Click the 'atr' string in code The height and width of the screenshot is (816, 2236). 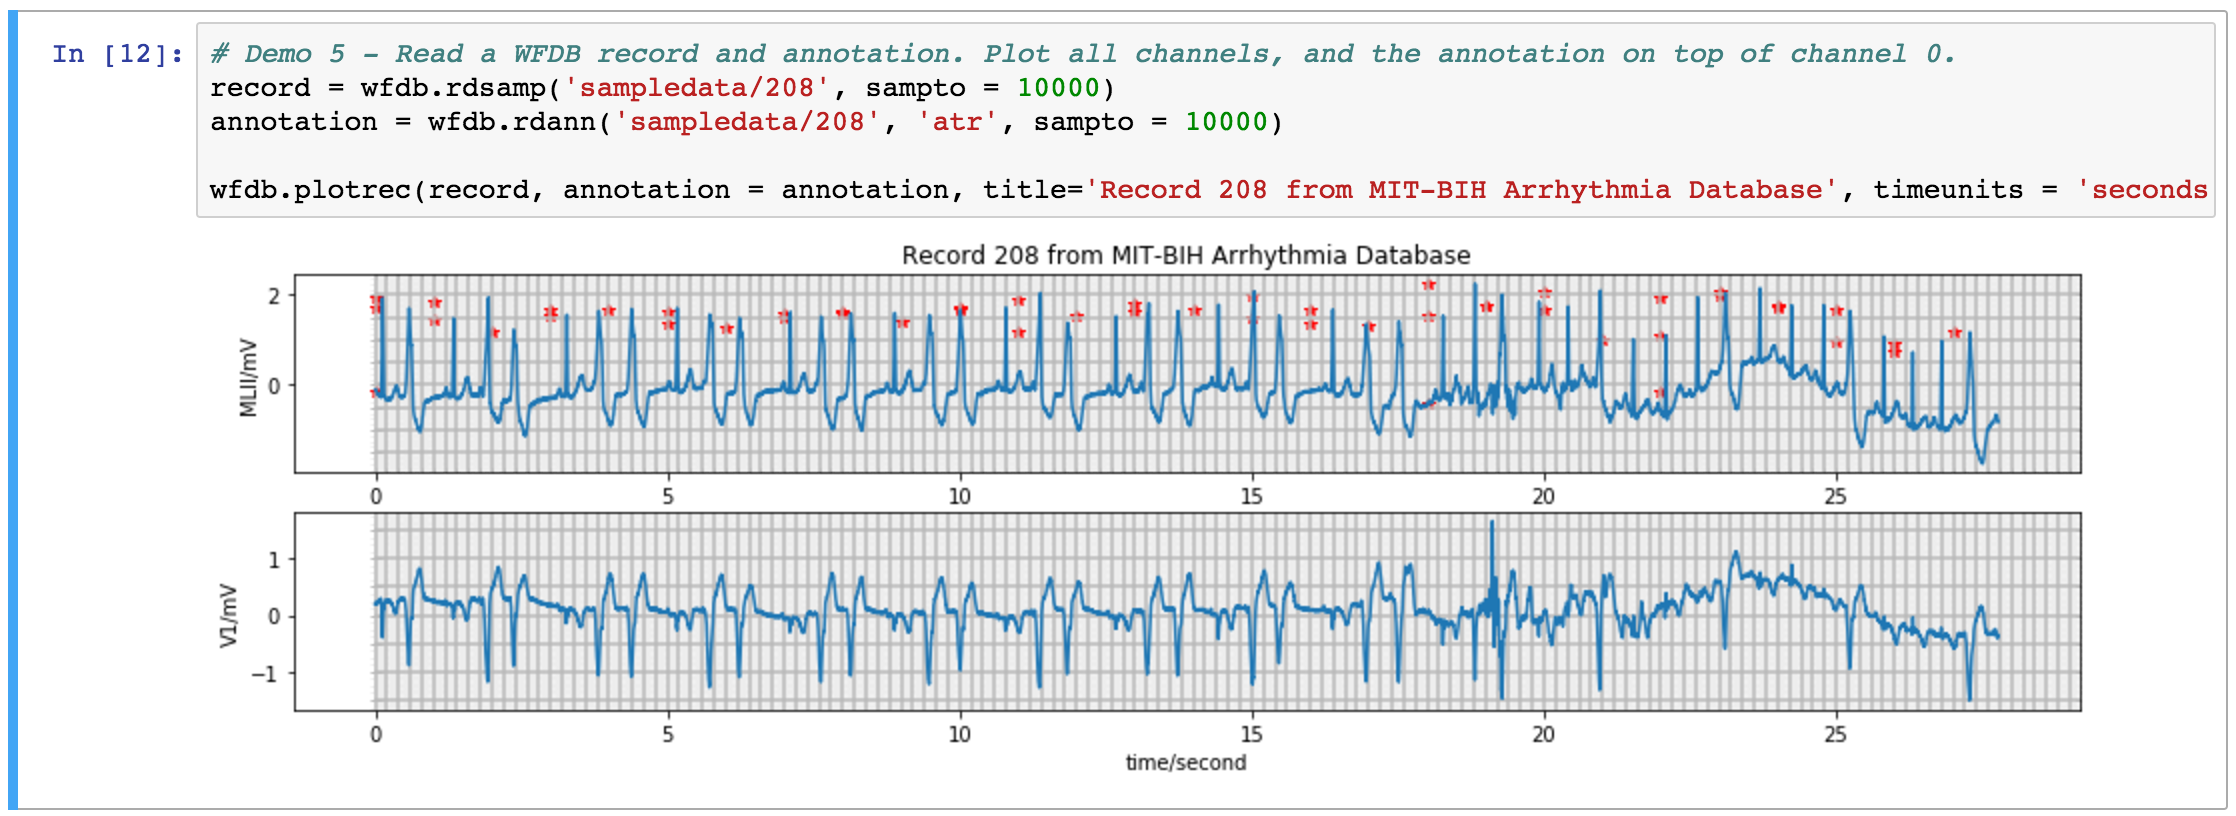pos(957,122)
